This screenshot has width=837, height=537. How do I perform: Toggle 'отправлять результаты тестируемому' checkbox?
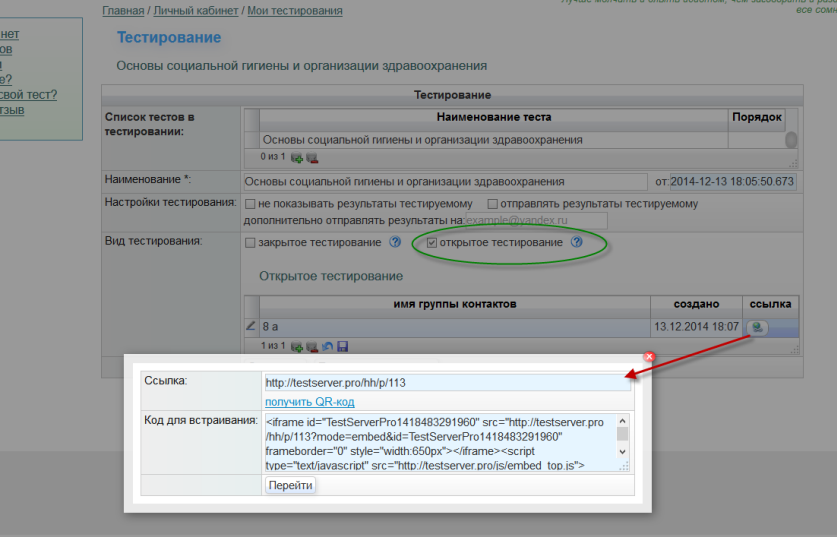click(x=493, y=204)
